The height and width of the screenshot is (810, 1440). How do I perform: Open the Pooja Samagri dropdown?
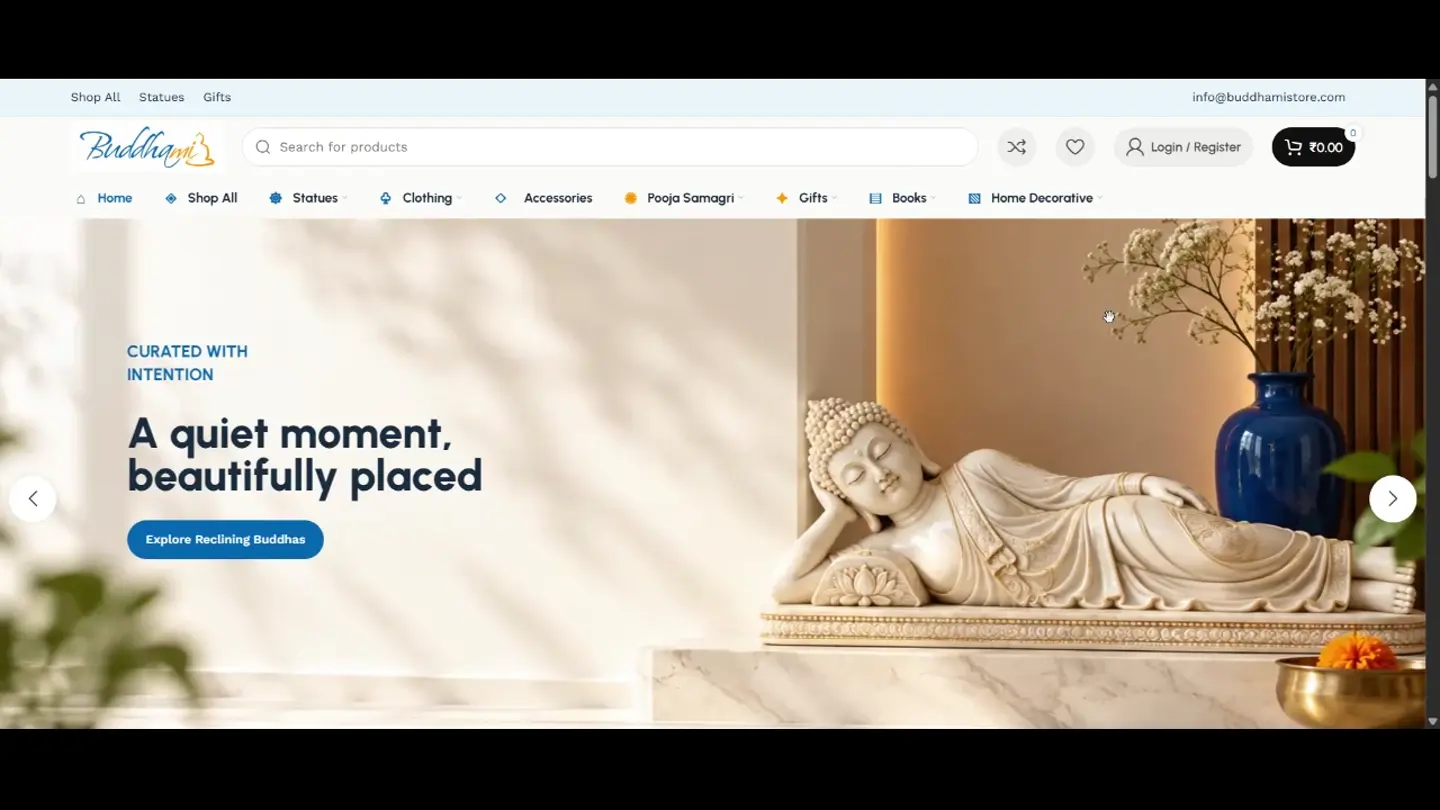point(684,198)
